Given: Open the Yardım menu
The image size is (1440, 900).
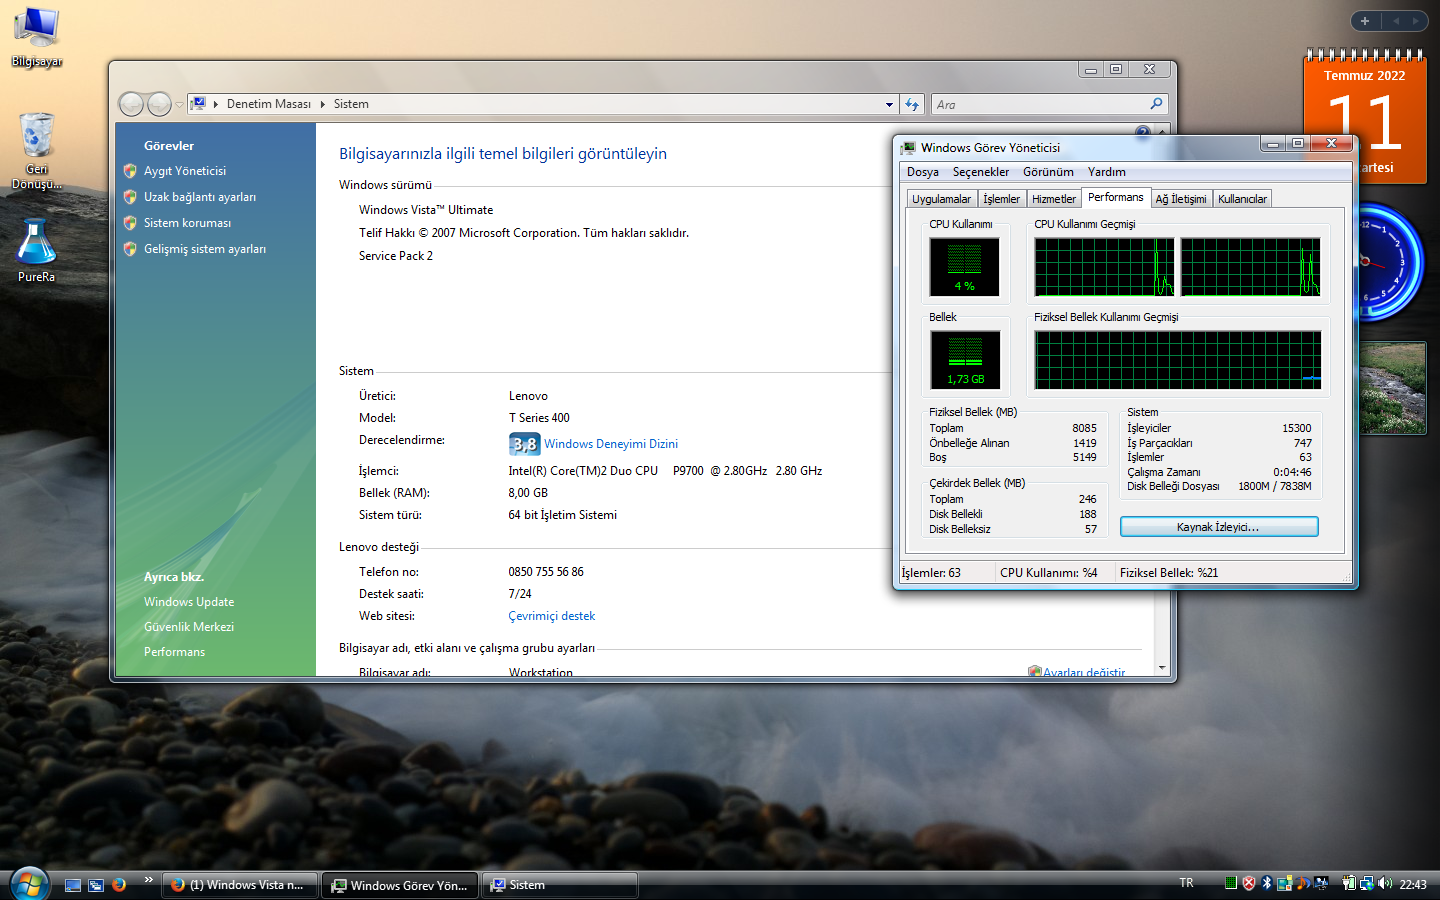Looking at the screenshot, I should (x=1107, y=172).
